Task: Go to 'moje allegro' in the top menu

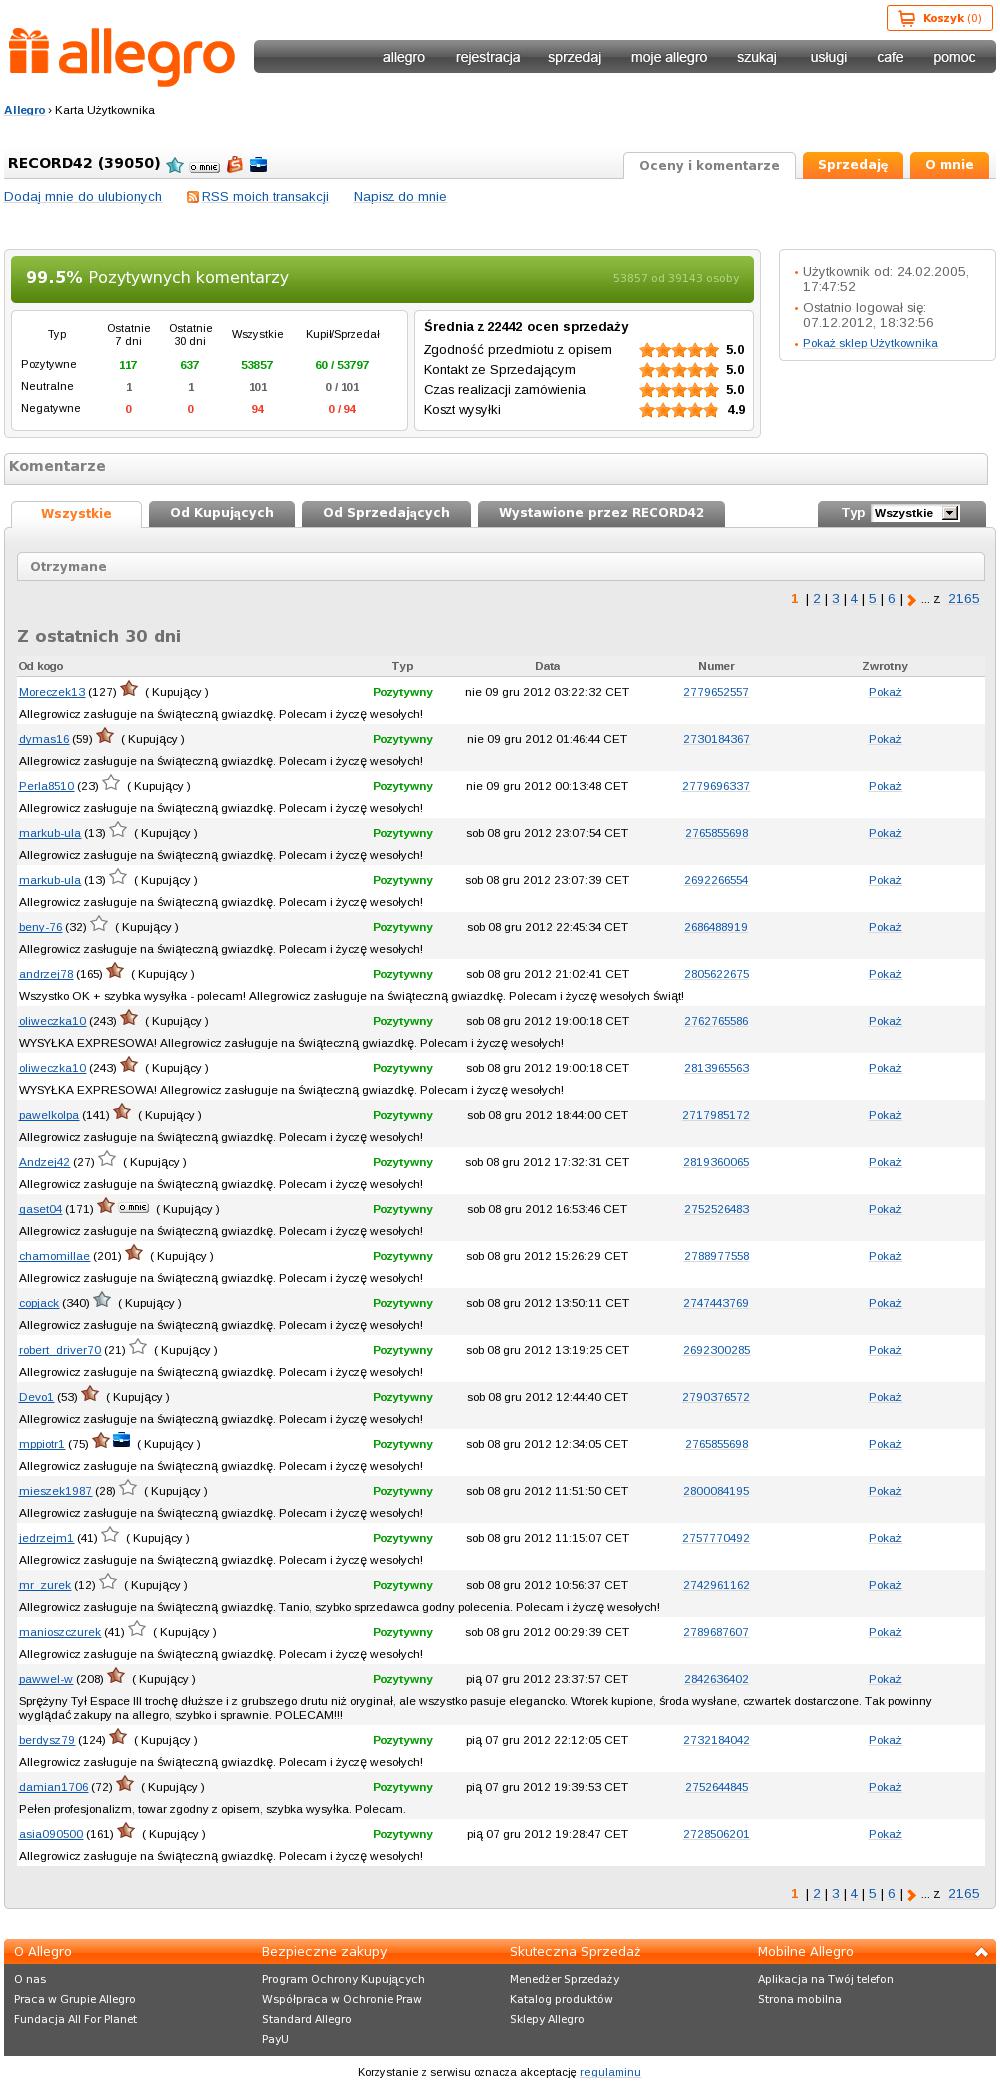Action: coord(669,57)
